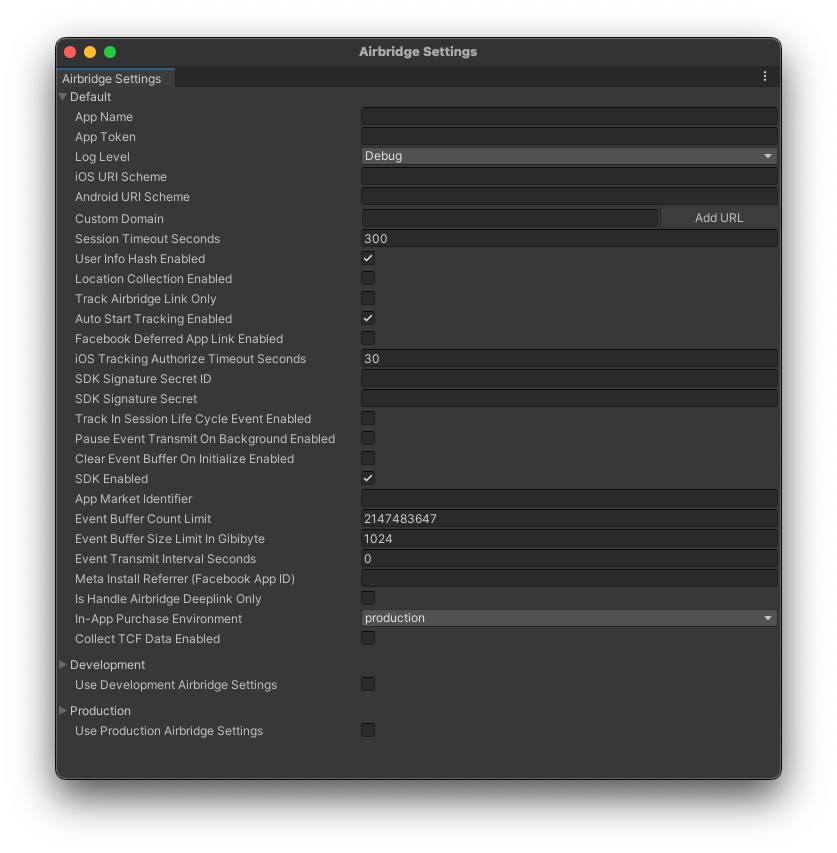Viewport: 837px width, 853px height.
Task: Disable Auto Start Tracking Enabled
Action: point(368,318)
